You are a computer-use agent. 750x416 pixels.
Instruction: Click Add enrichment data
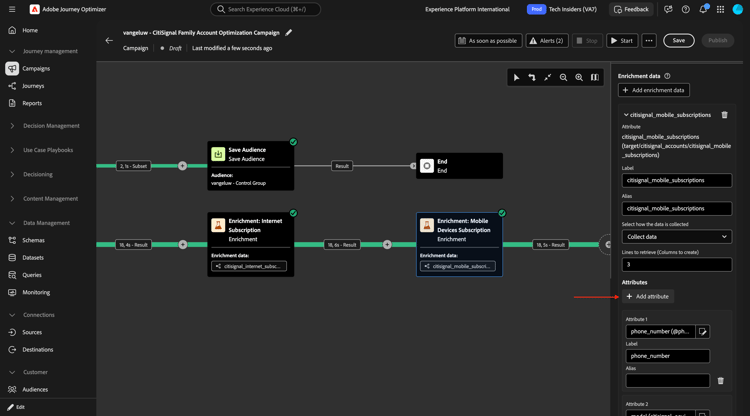tap(653, 90)
